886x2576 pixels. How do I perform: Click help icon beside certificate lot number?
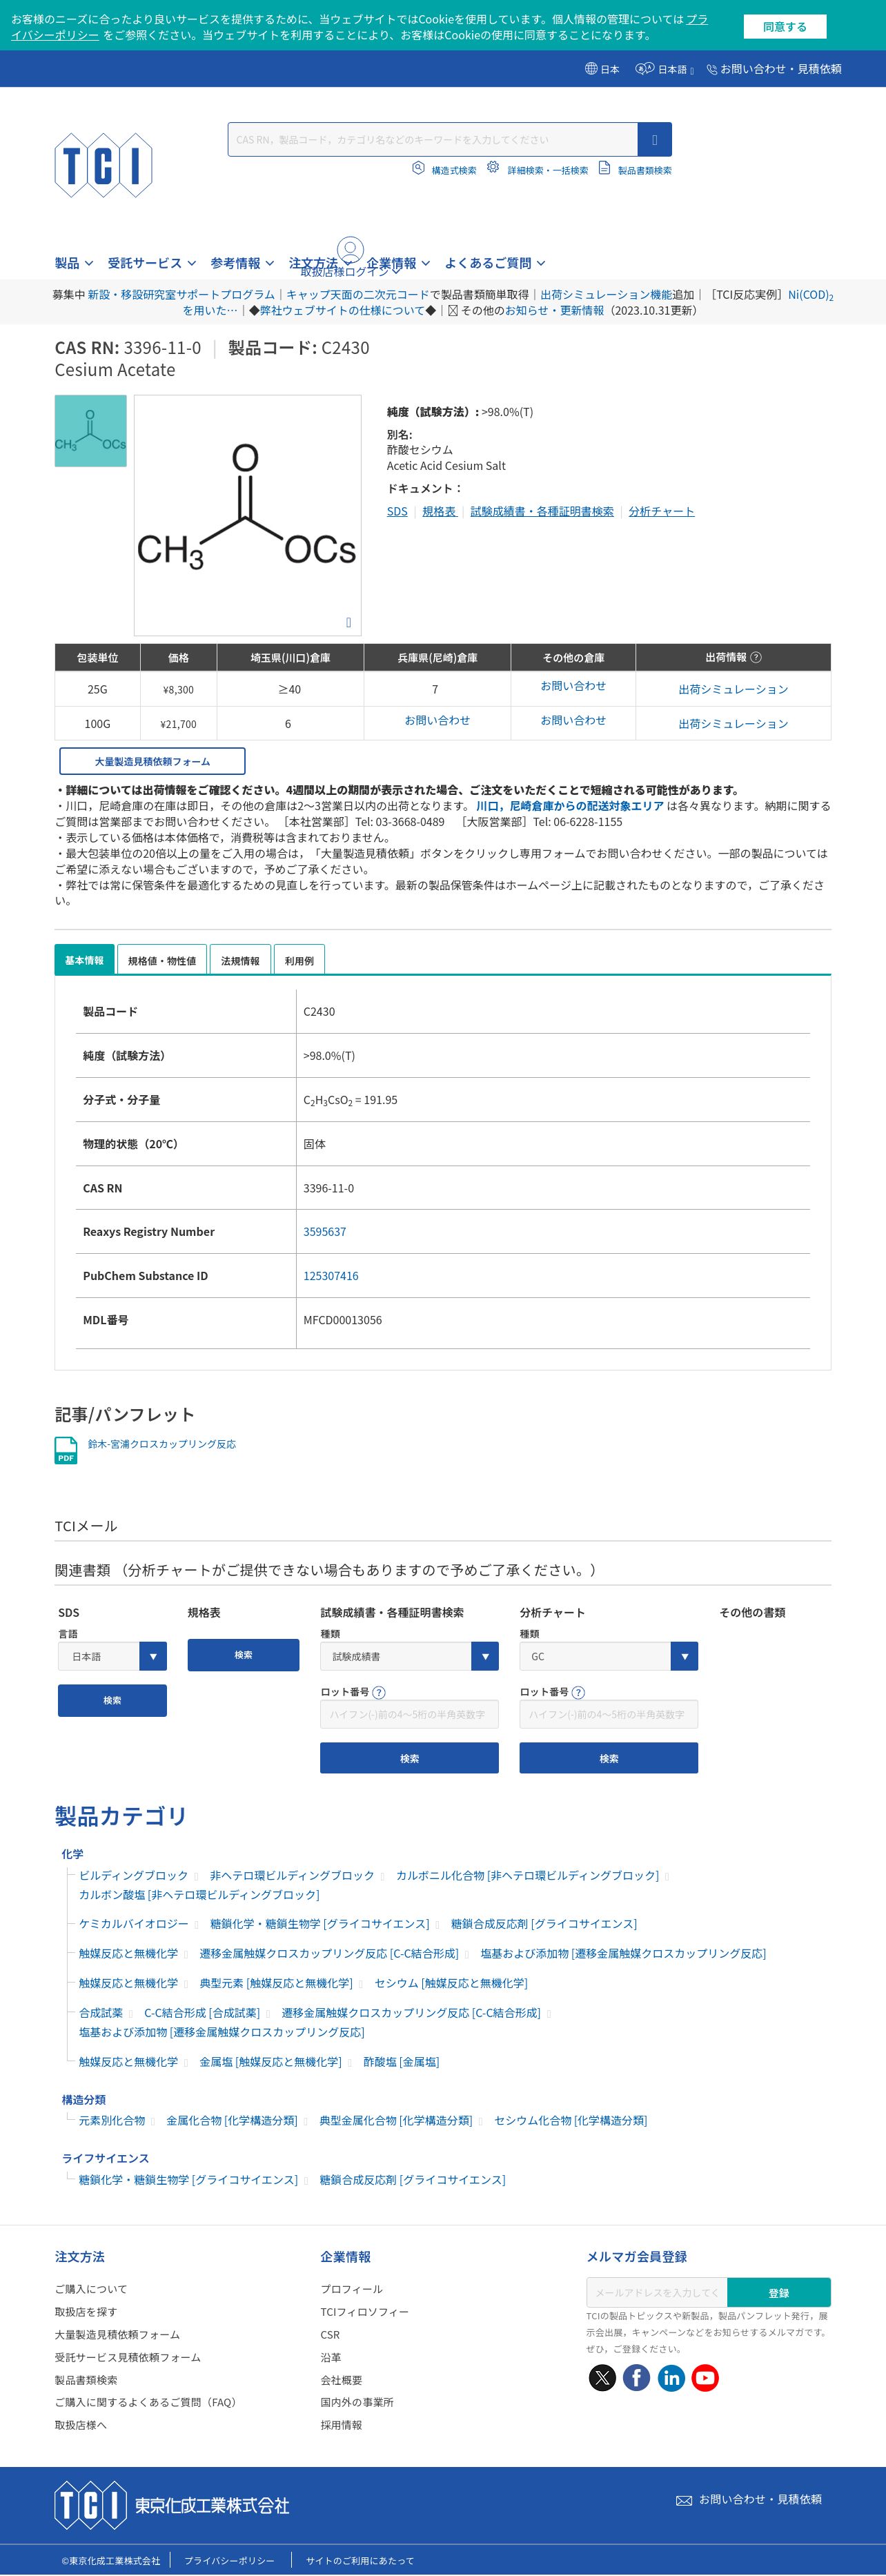click(x=378, y=1692)
